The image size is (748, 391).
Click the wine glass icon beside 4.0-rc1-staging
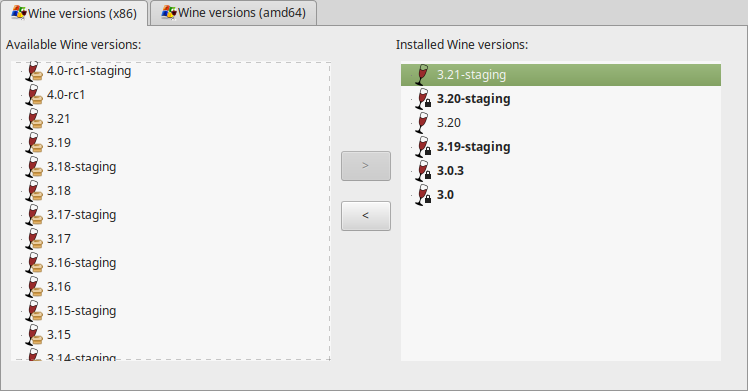coord(34,71)
